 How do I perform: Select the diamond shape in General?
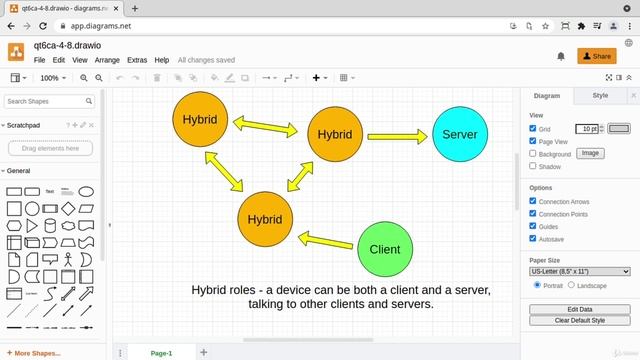coord(68,209)
